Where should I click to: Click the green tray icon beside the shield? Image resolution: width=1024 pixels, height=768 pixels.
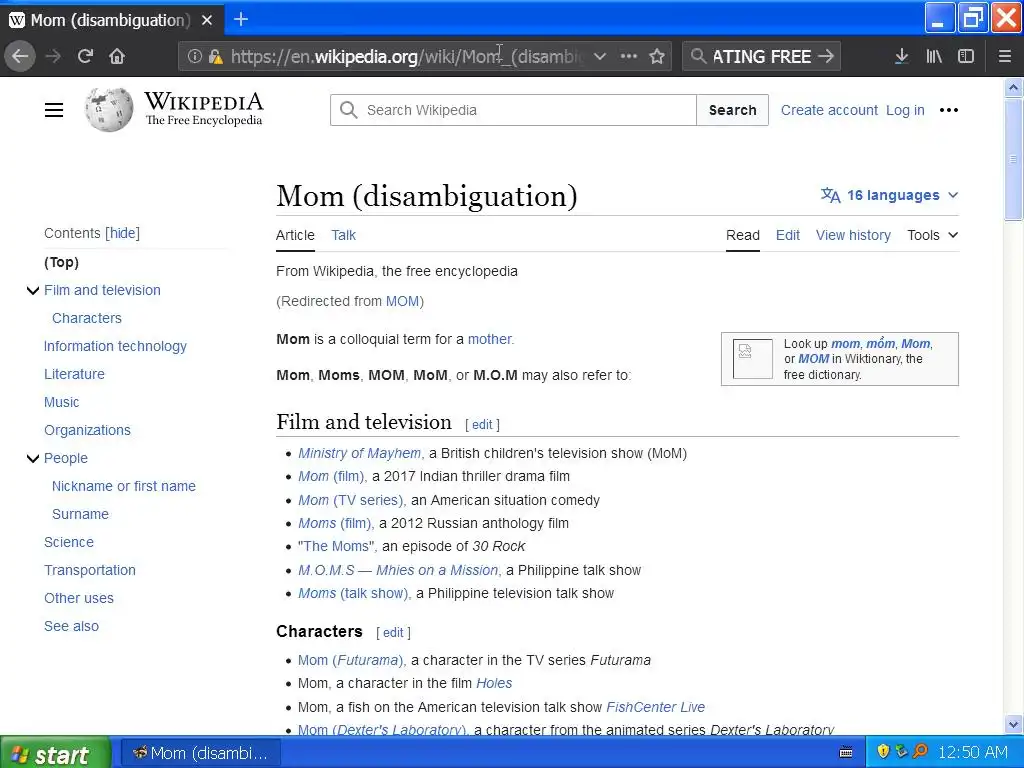[902, 752]
